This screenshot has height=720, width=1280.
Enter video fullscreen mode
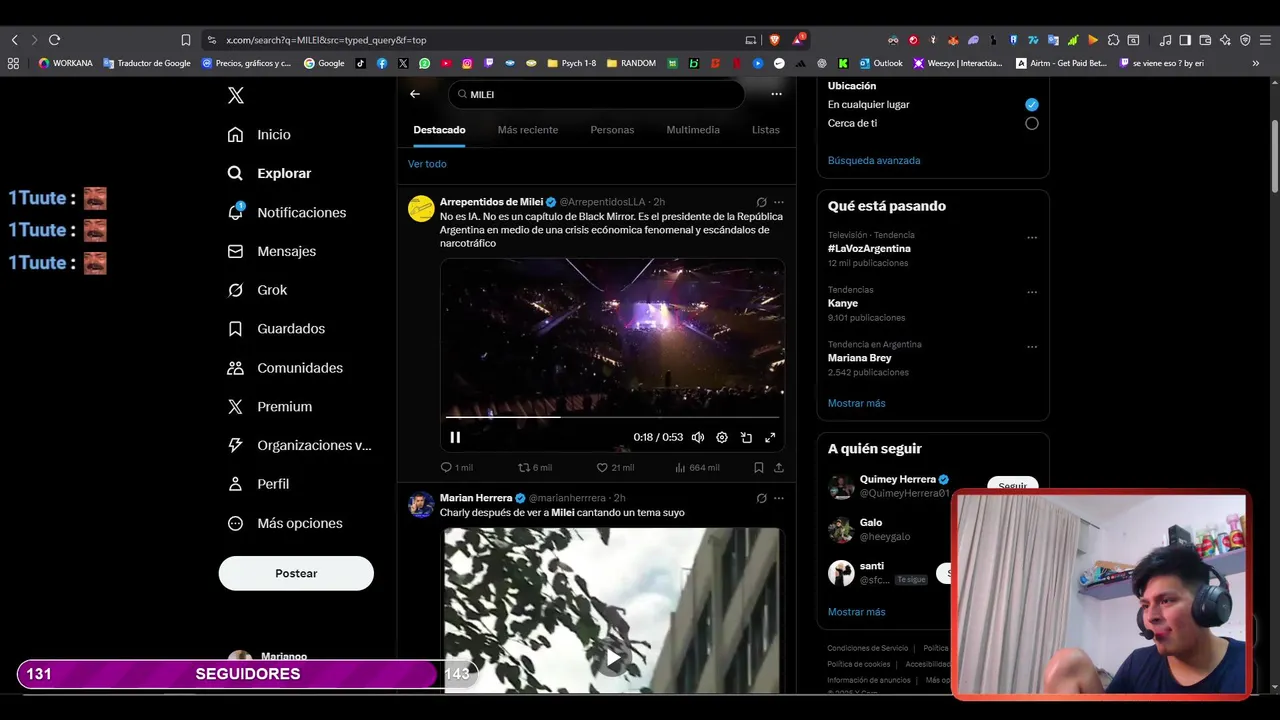770,437
